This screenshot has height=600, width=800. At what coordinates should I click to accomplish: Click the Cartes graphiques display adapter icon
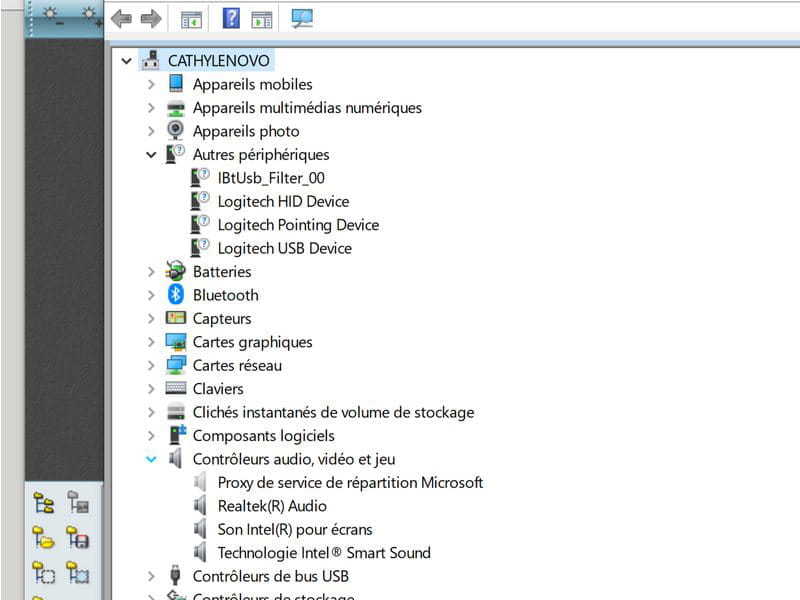[176, 342]
